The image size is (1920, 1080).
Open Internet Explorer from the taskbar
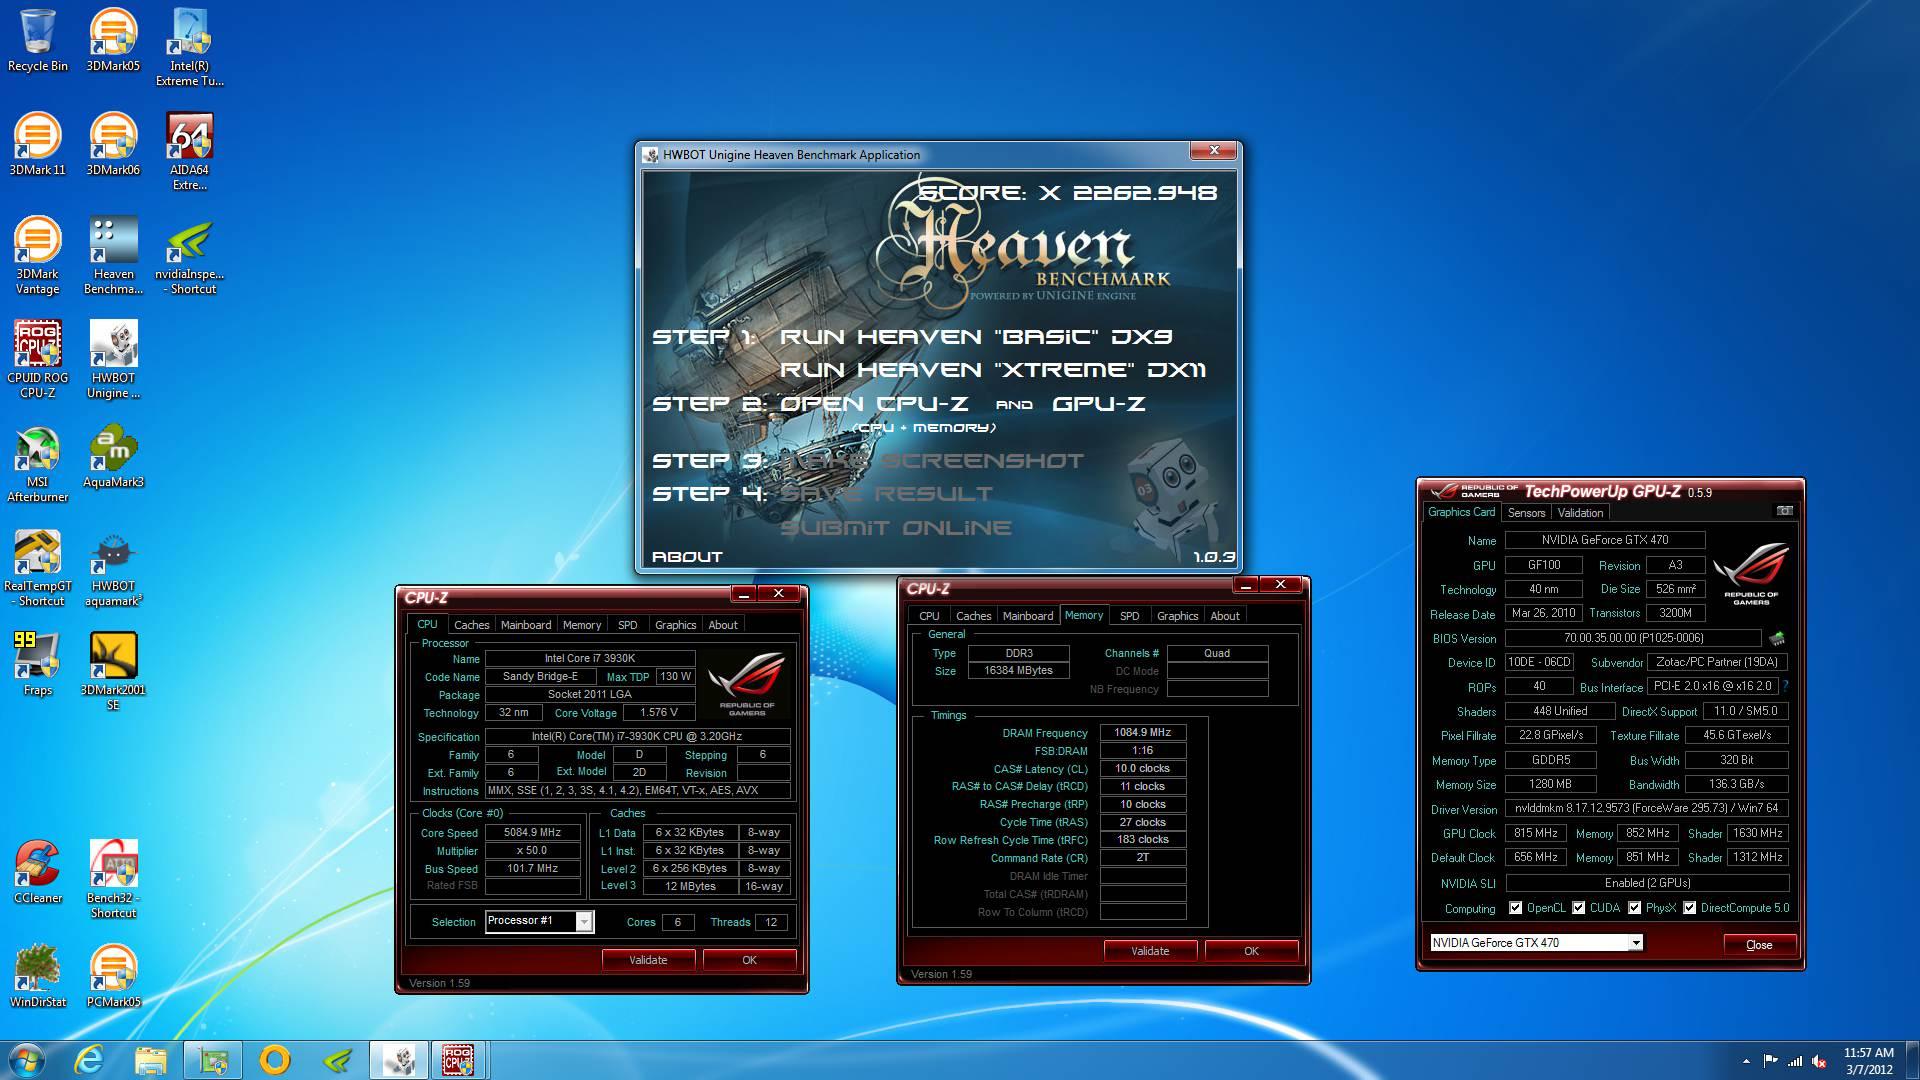(90, 1060)
